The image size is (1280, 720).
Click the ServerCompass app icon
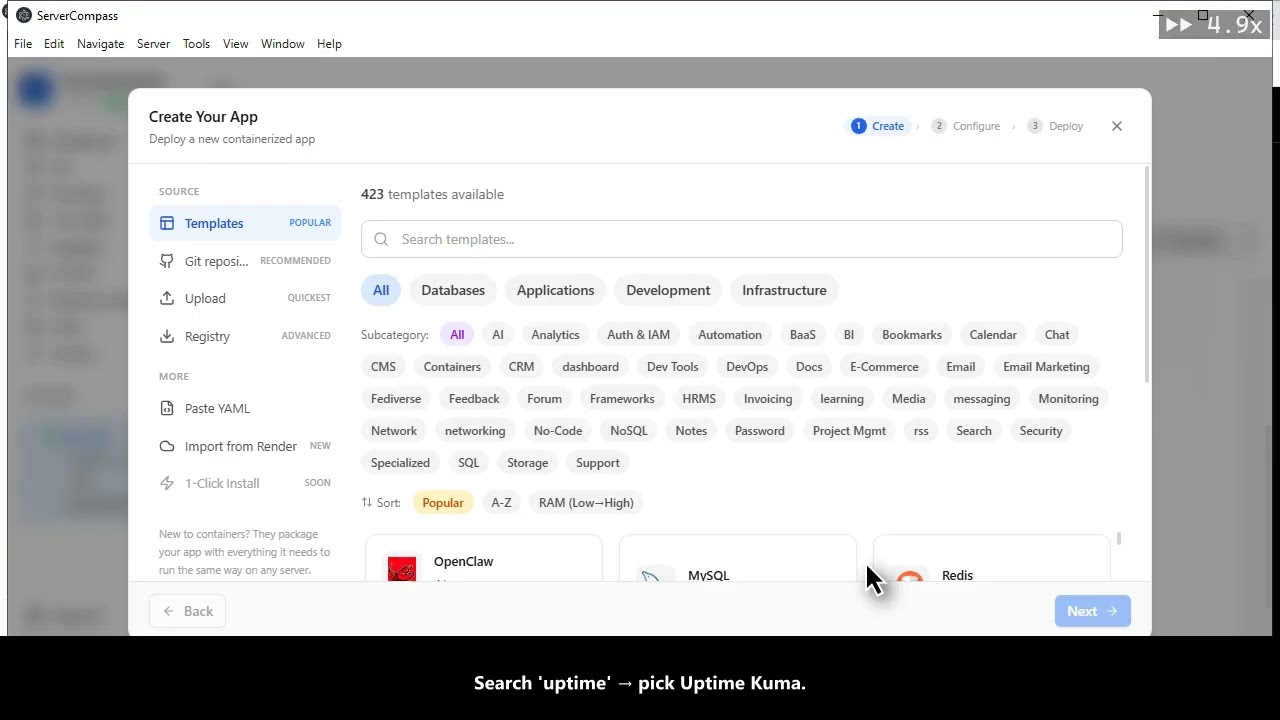24,15
